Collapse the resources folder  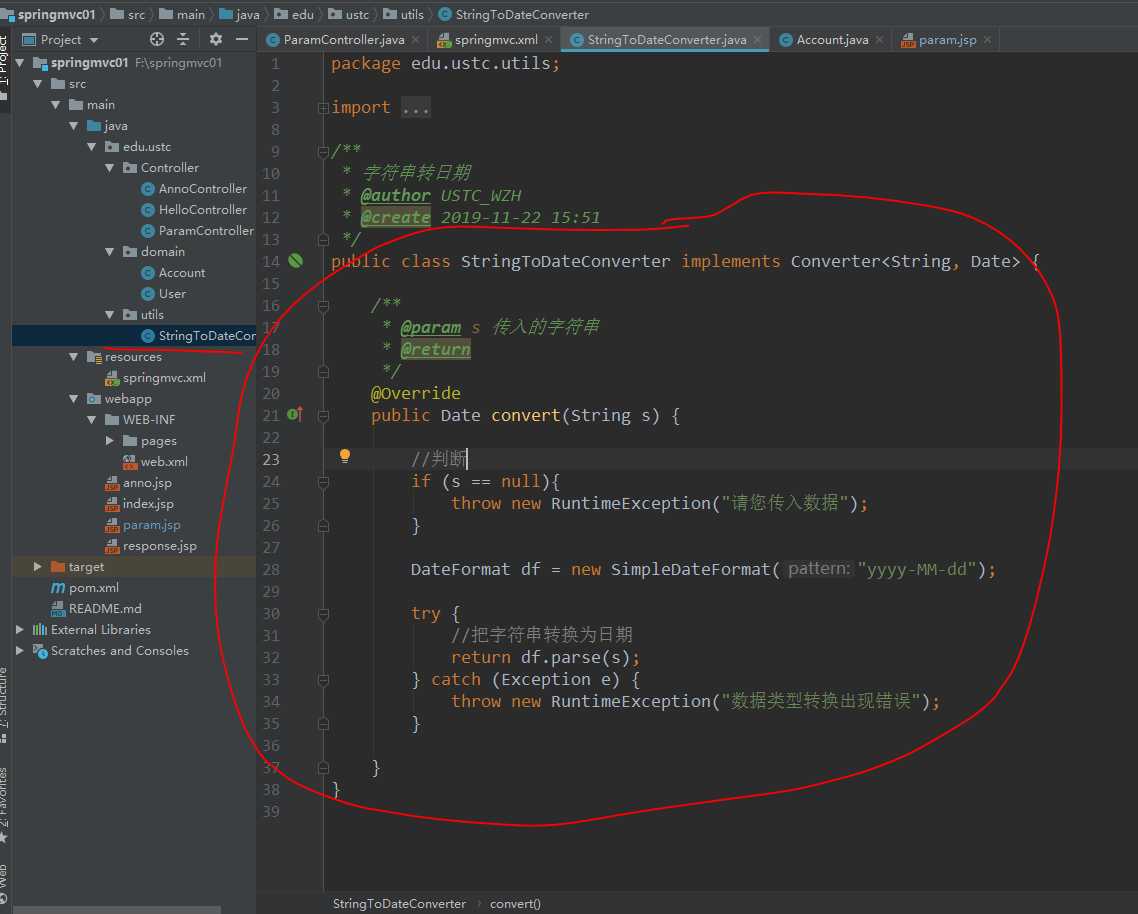pos(74,356)
